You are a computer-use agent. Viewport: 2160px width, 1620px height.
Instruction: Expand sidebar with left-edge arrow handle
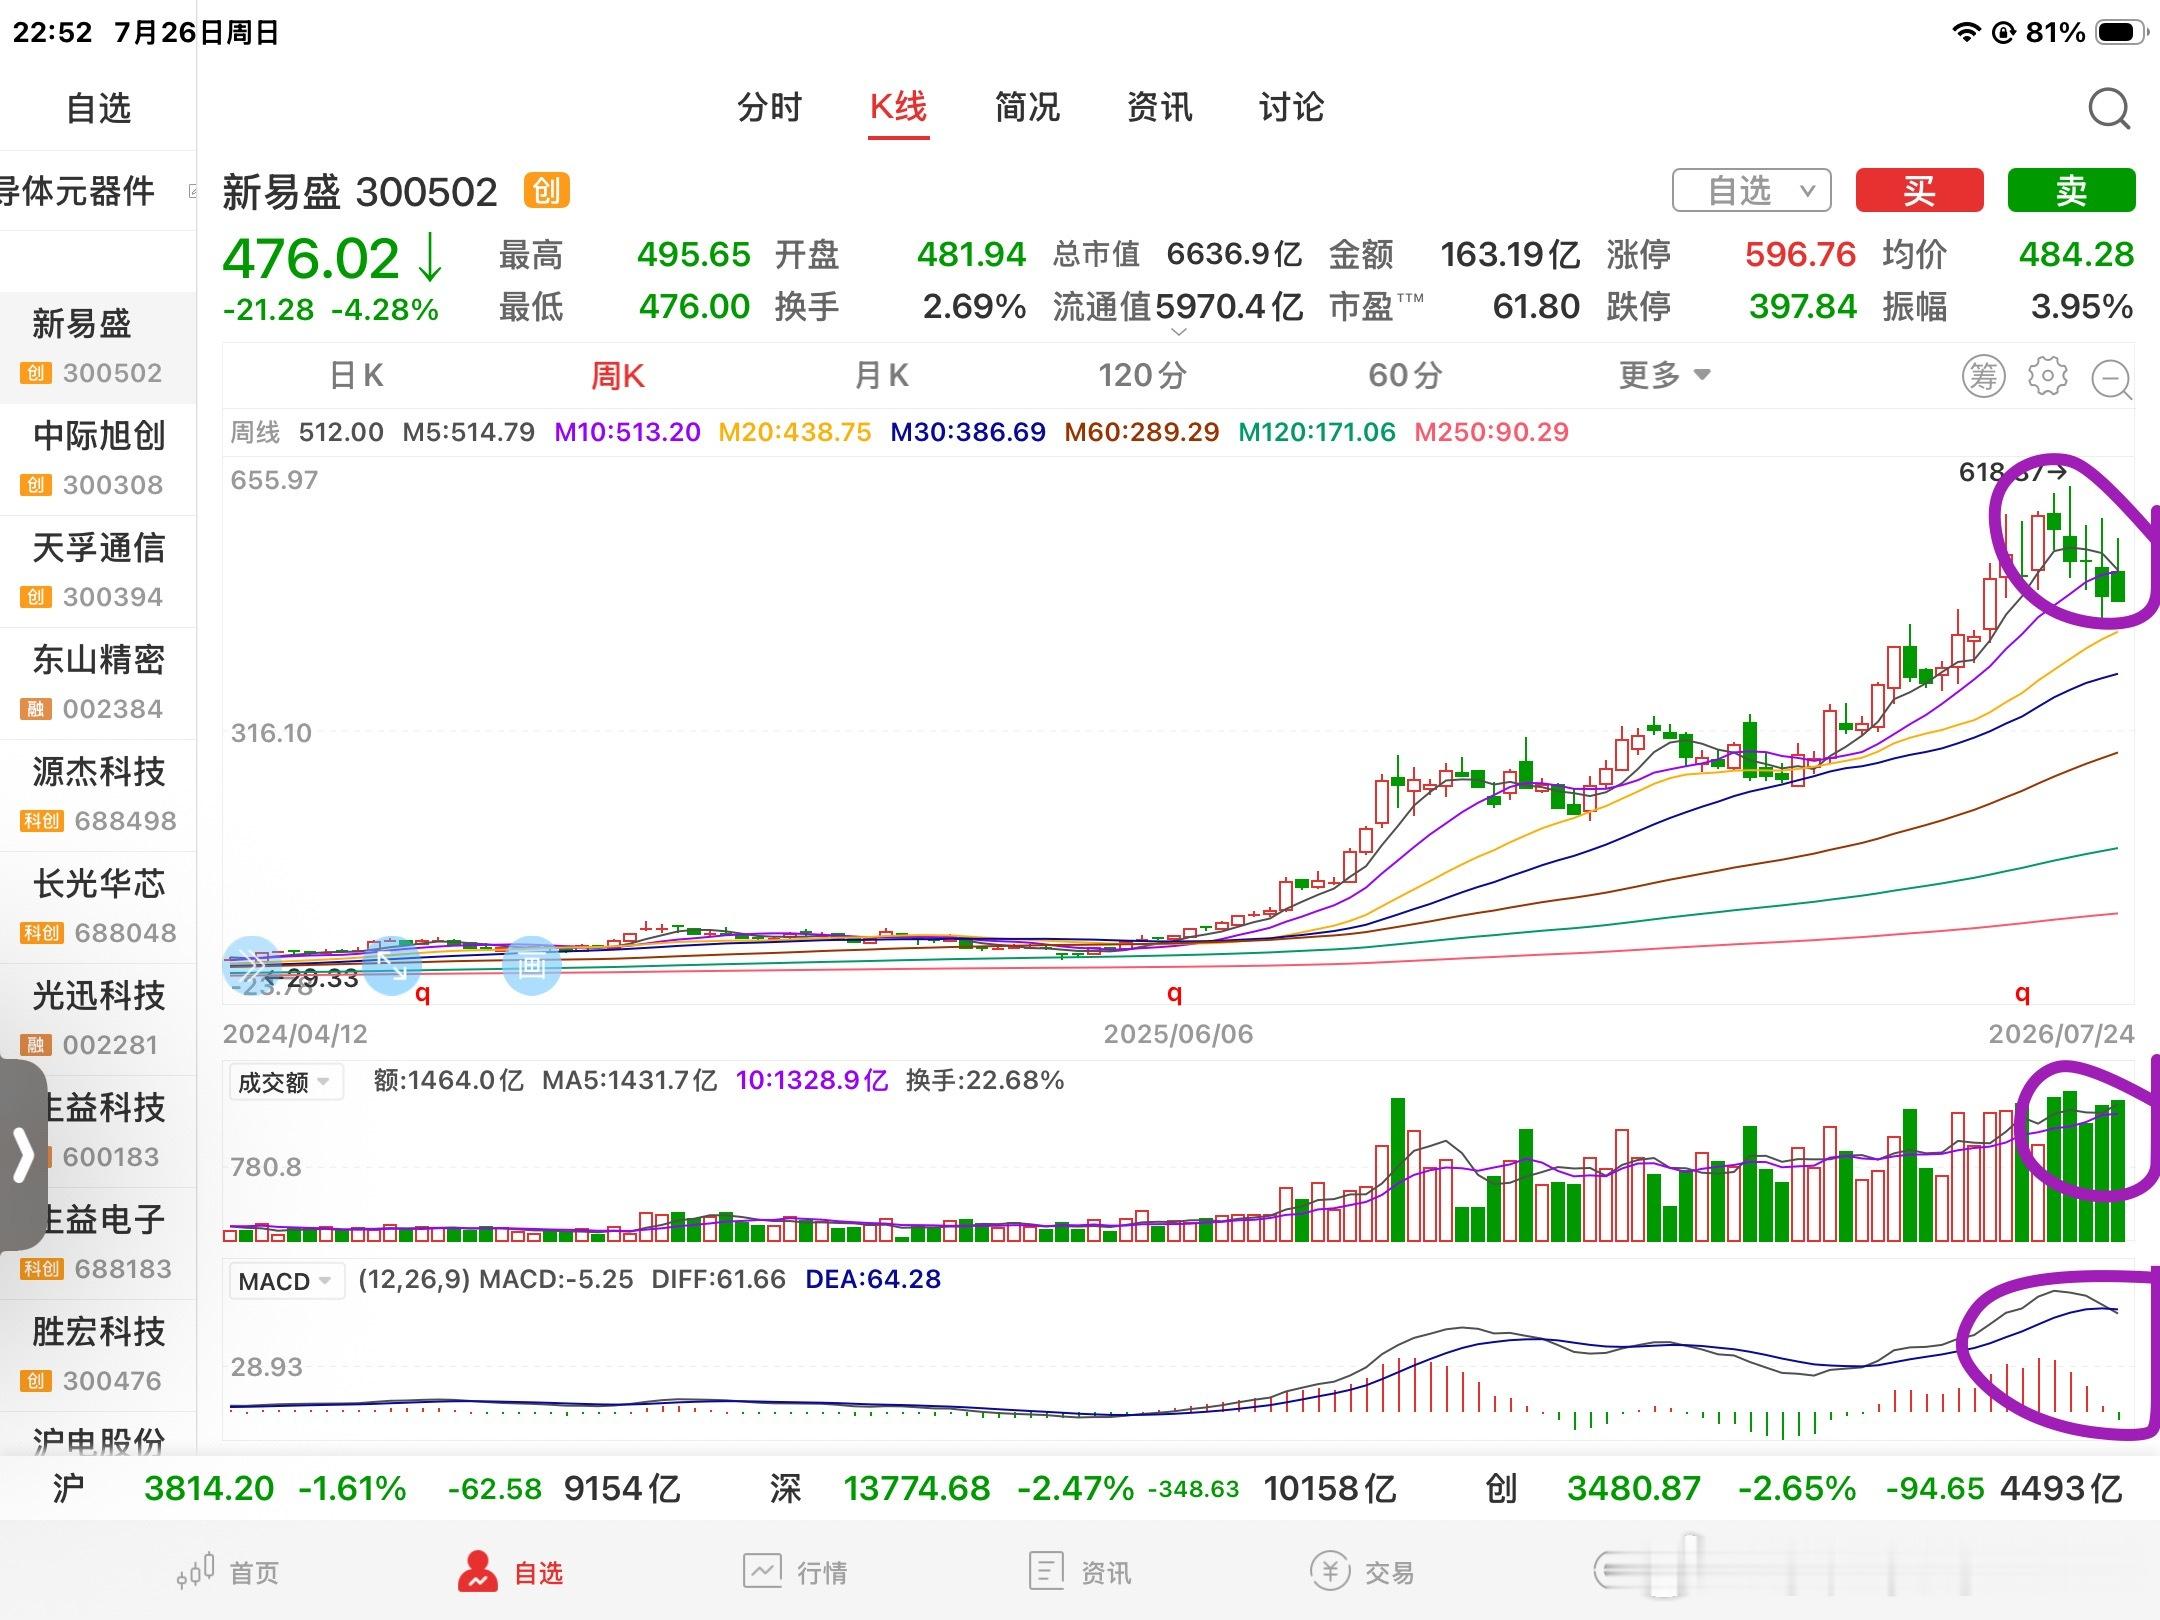(x=22, y=1155)
